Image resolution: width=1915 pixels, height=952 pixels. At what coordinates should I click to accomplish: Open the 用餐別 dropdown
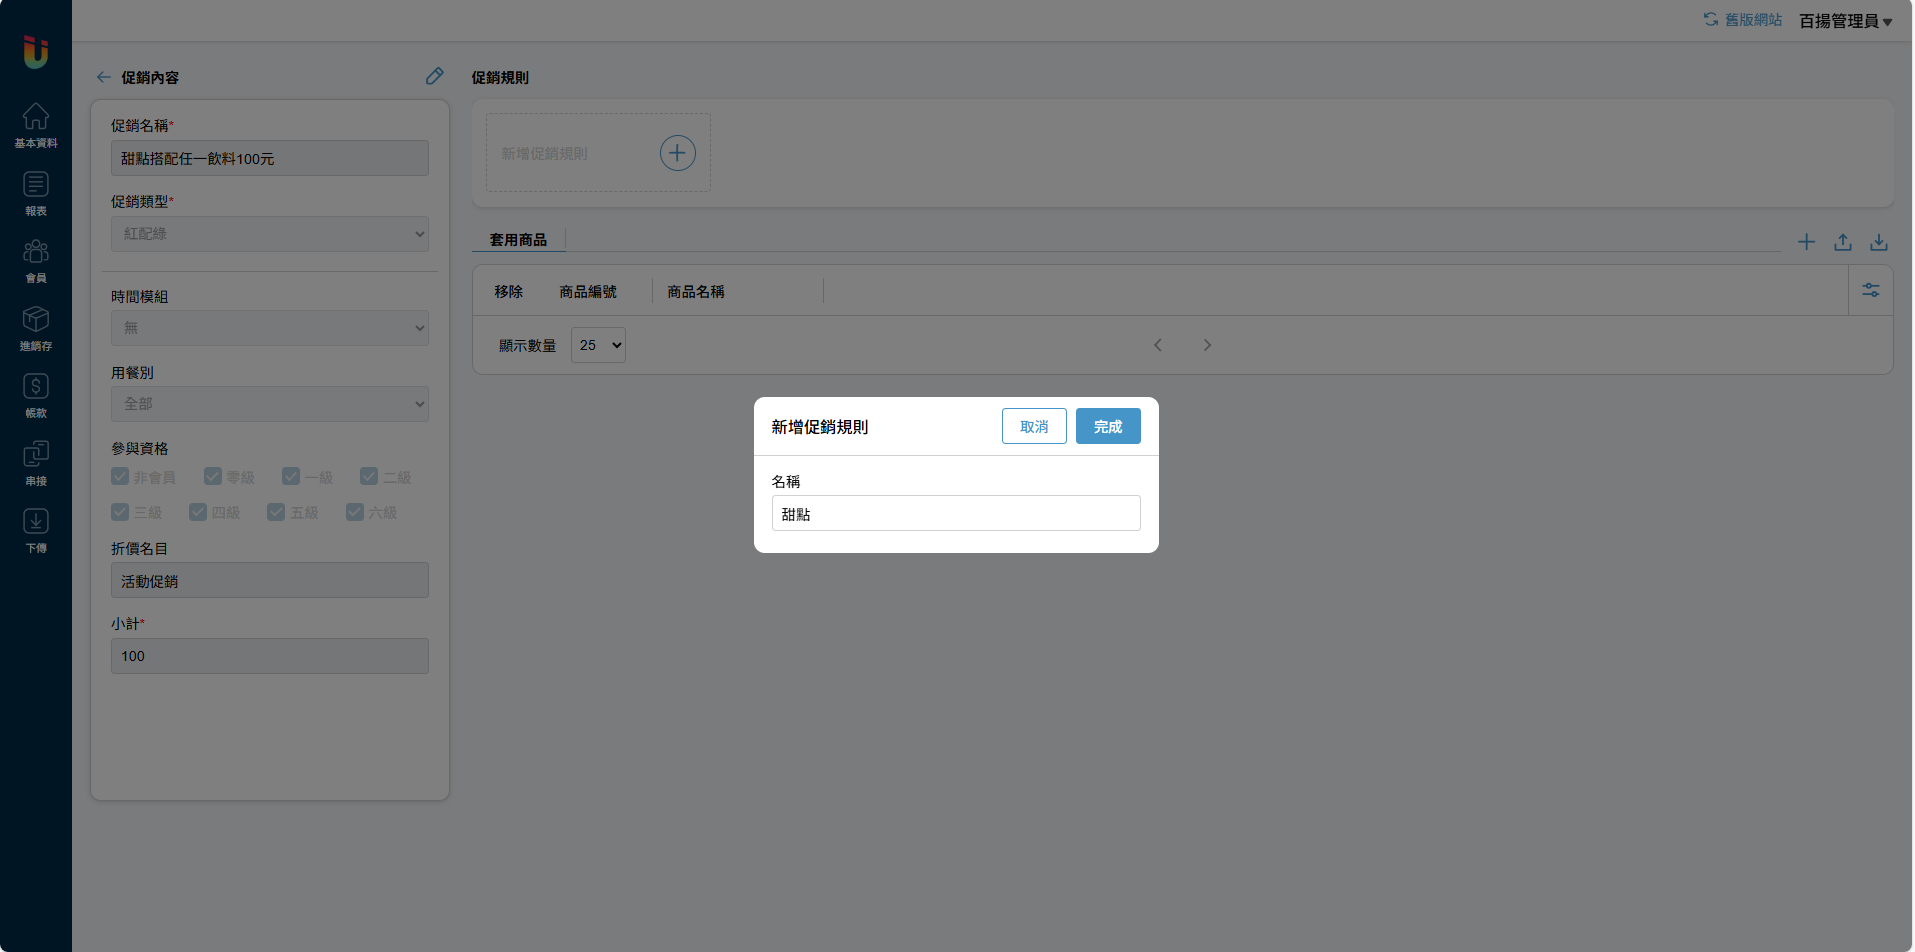[x=270, y=404]
